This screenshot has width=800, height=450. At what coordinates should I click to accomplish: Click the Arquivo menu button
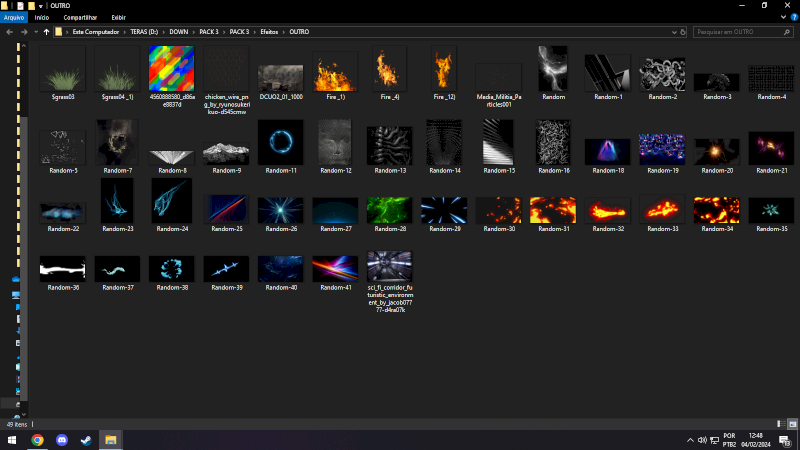point(14,17)
